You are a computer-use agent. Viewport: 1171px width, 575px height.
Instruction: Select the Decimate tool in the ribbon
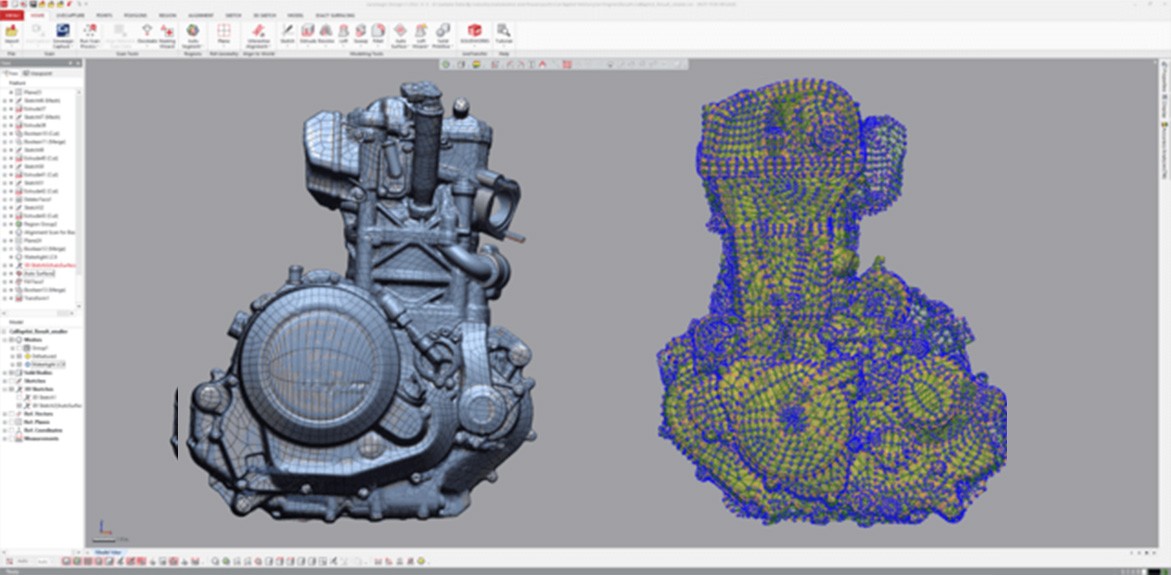click(147, 32)
